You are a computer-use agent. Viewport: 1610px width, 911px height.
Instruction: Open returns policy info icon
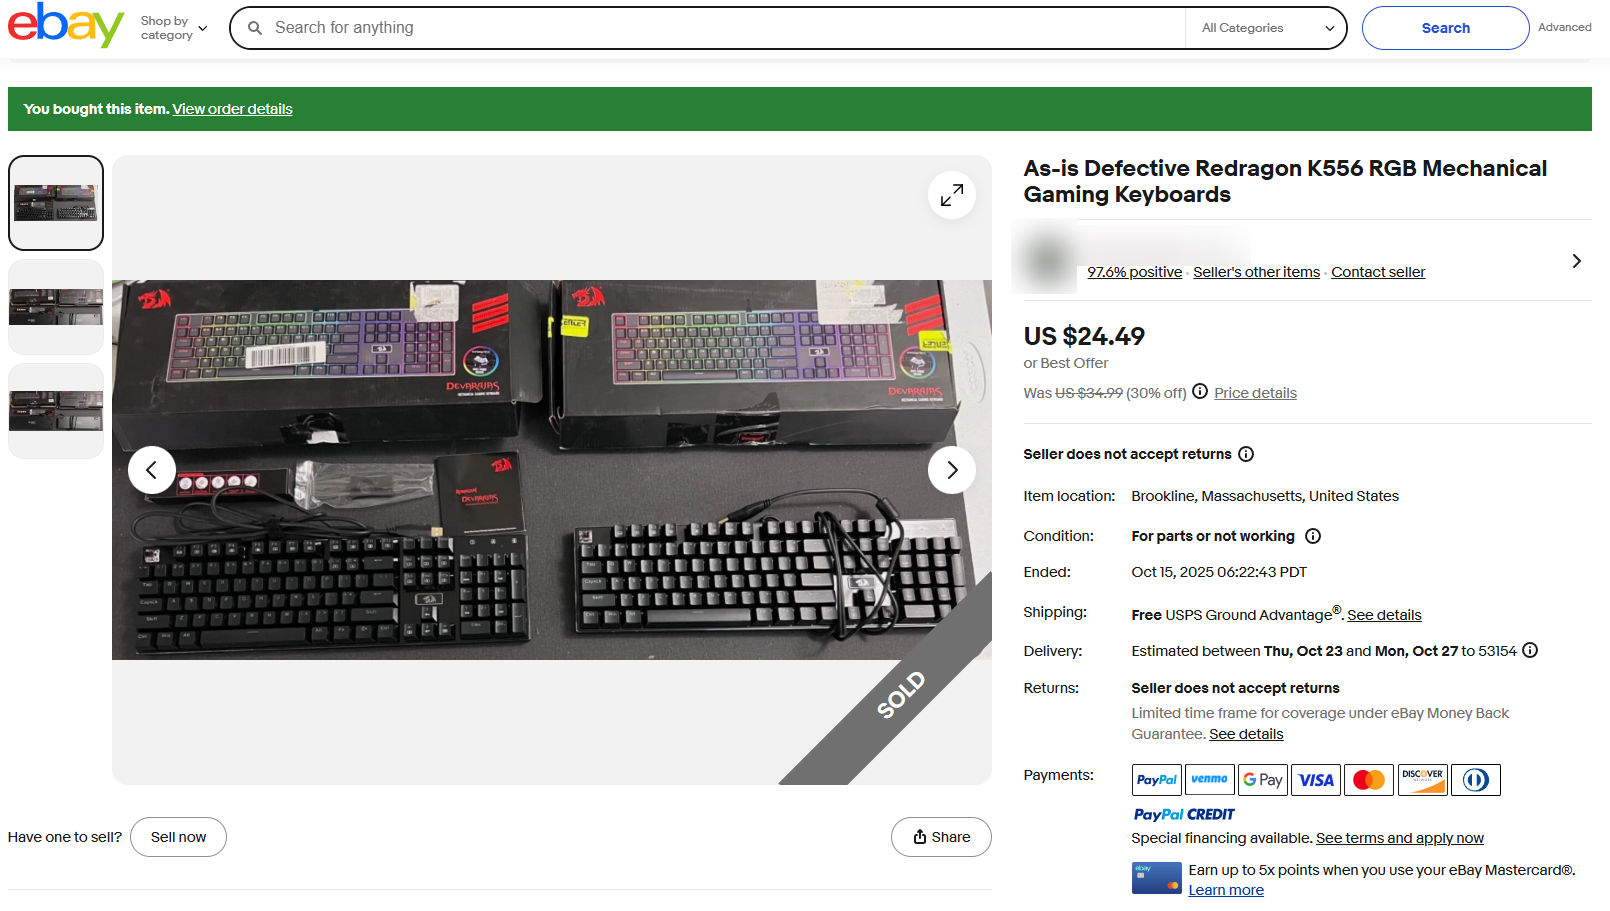1246,454
